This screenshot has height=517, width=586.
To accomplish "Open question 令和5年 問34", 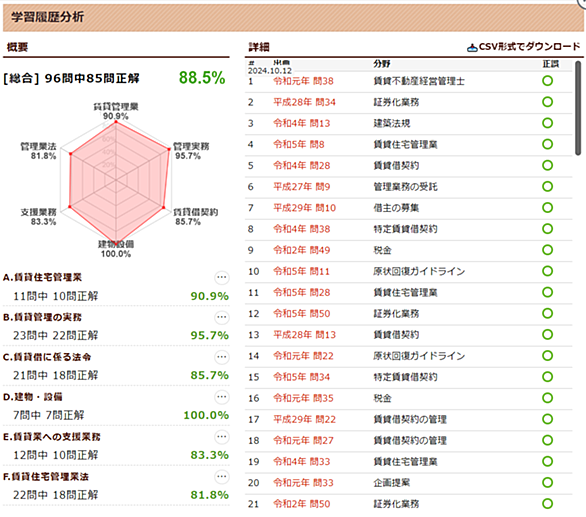I will pyautogui.click(x=302, y=377).
